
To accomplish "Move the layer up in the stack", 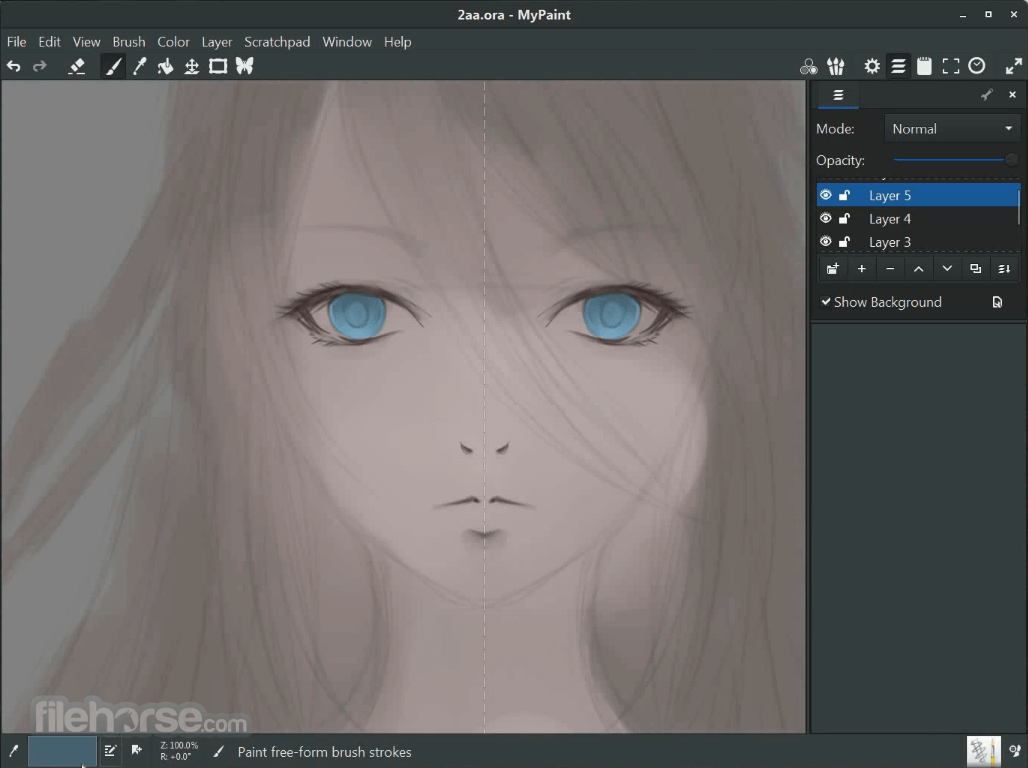I will (919, 269).
